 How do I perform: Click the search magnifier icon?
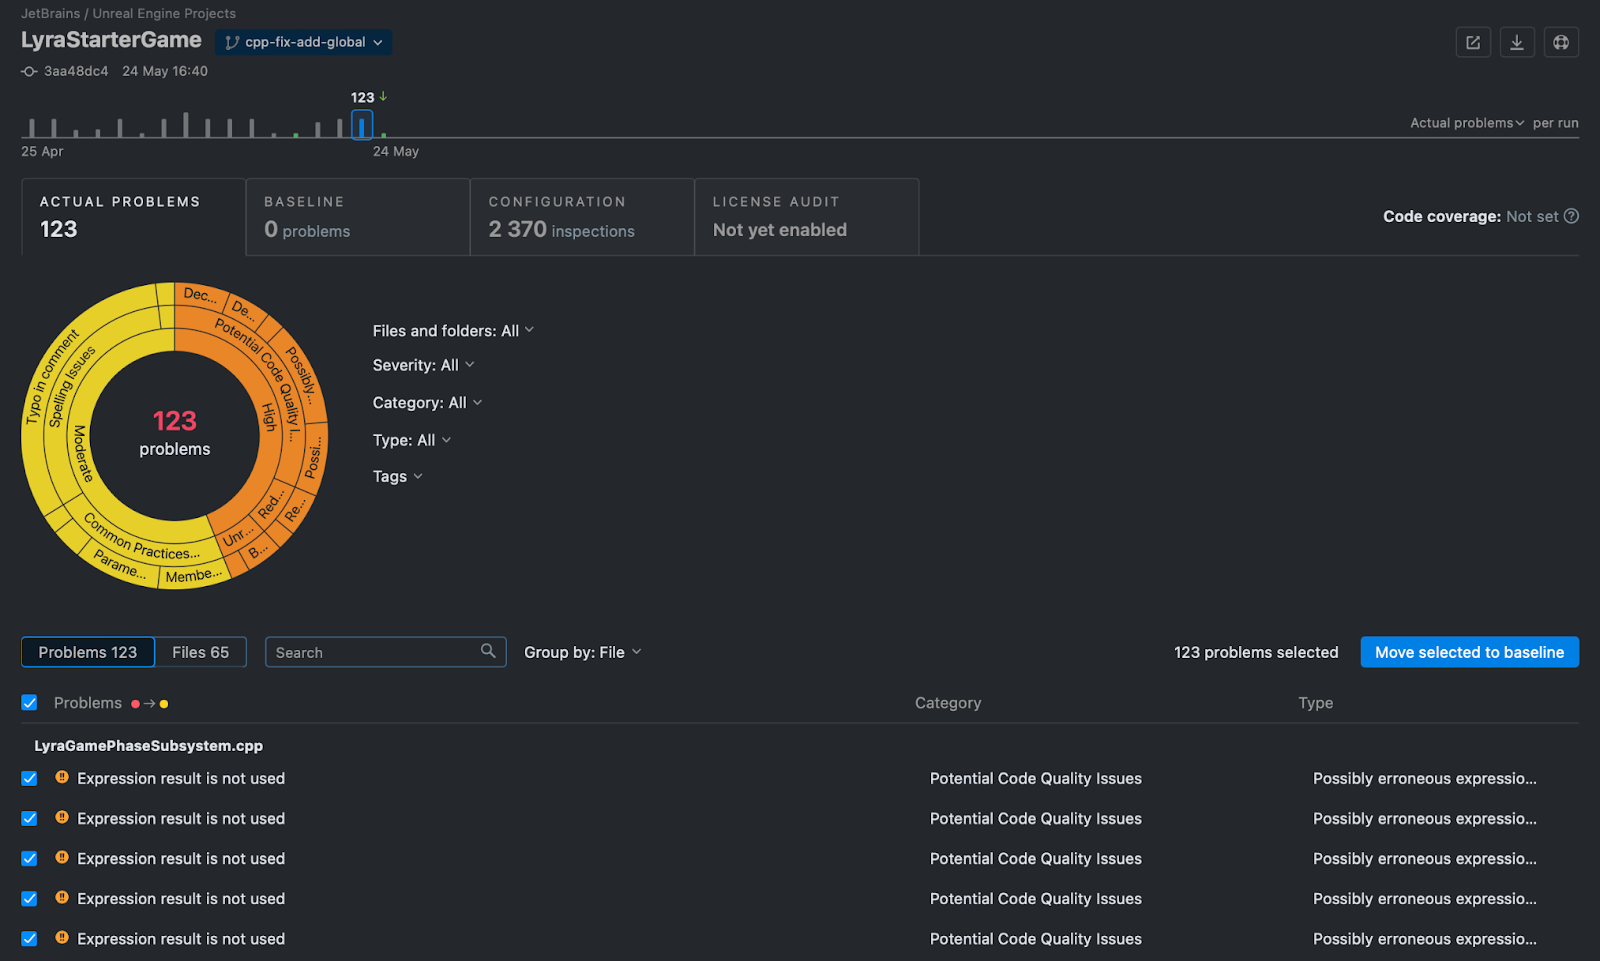pyautogui.click(x=488, y=651)
